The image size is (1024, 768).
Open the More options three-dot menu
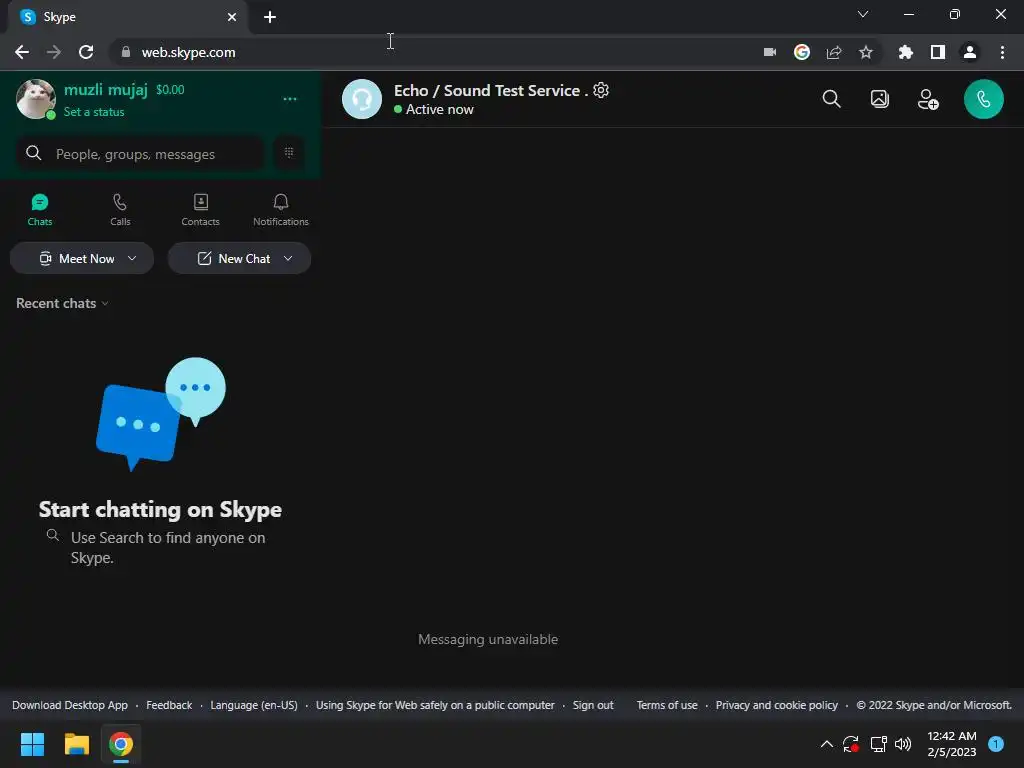(x=290, y=99)
